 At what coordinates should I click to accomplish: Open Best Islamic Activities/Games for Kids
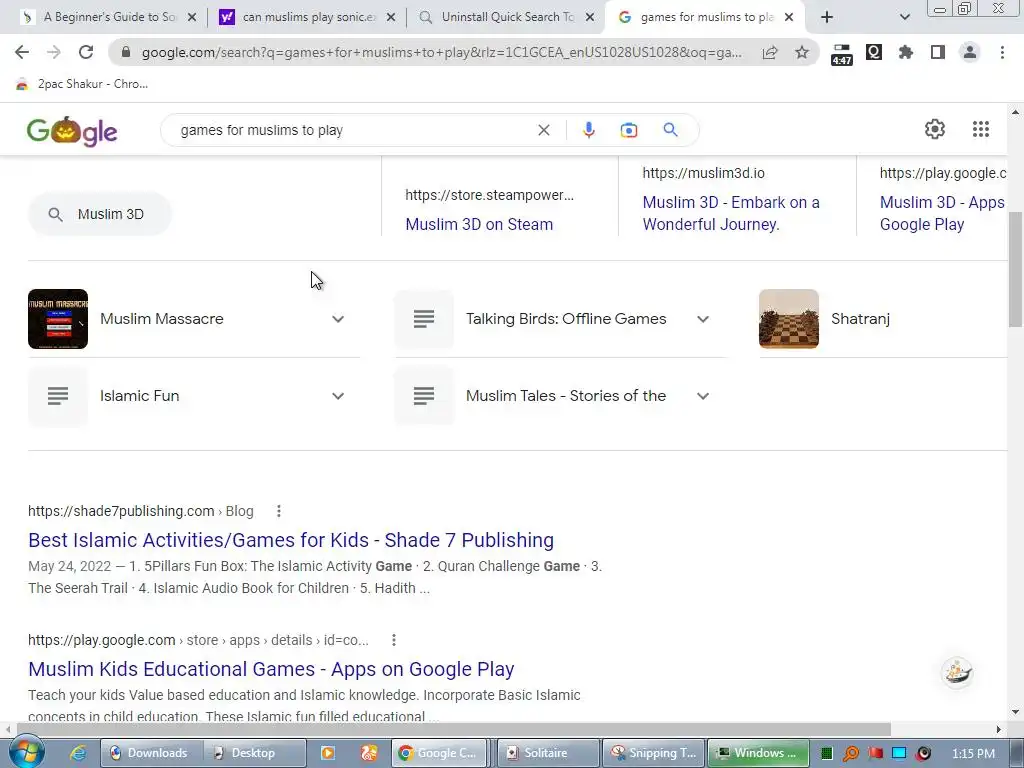(x=291, y=540)
